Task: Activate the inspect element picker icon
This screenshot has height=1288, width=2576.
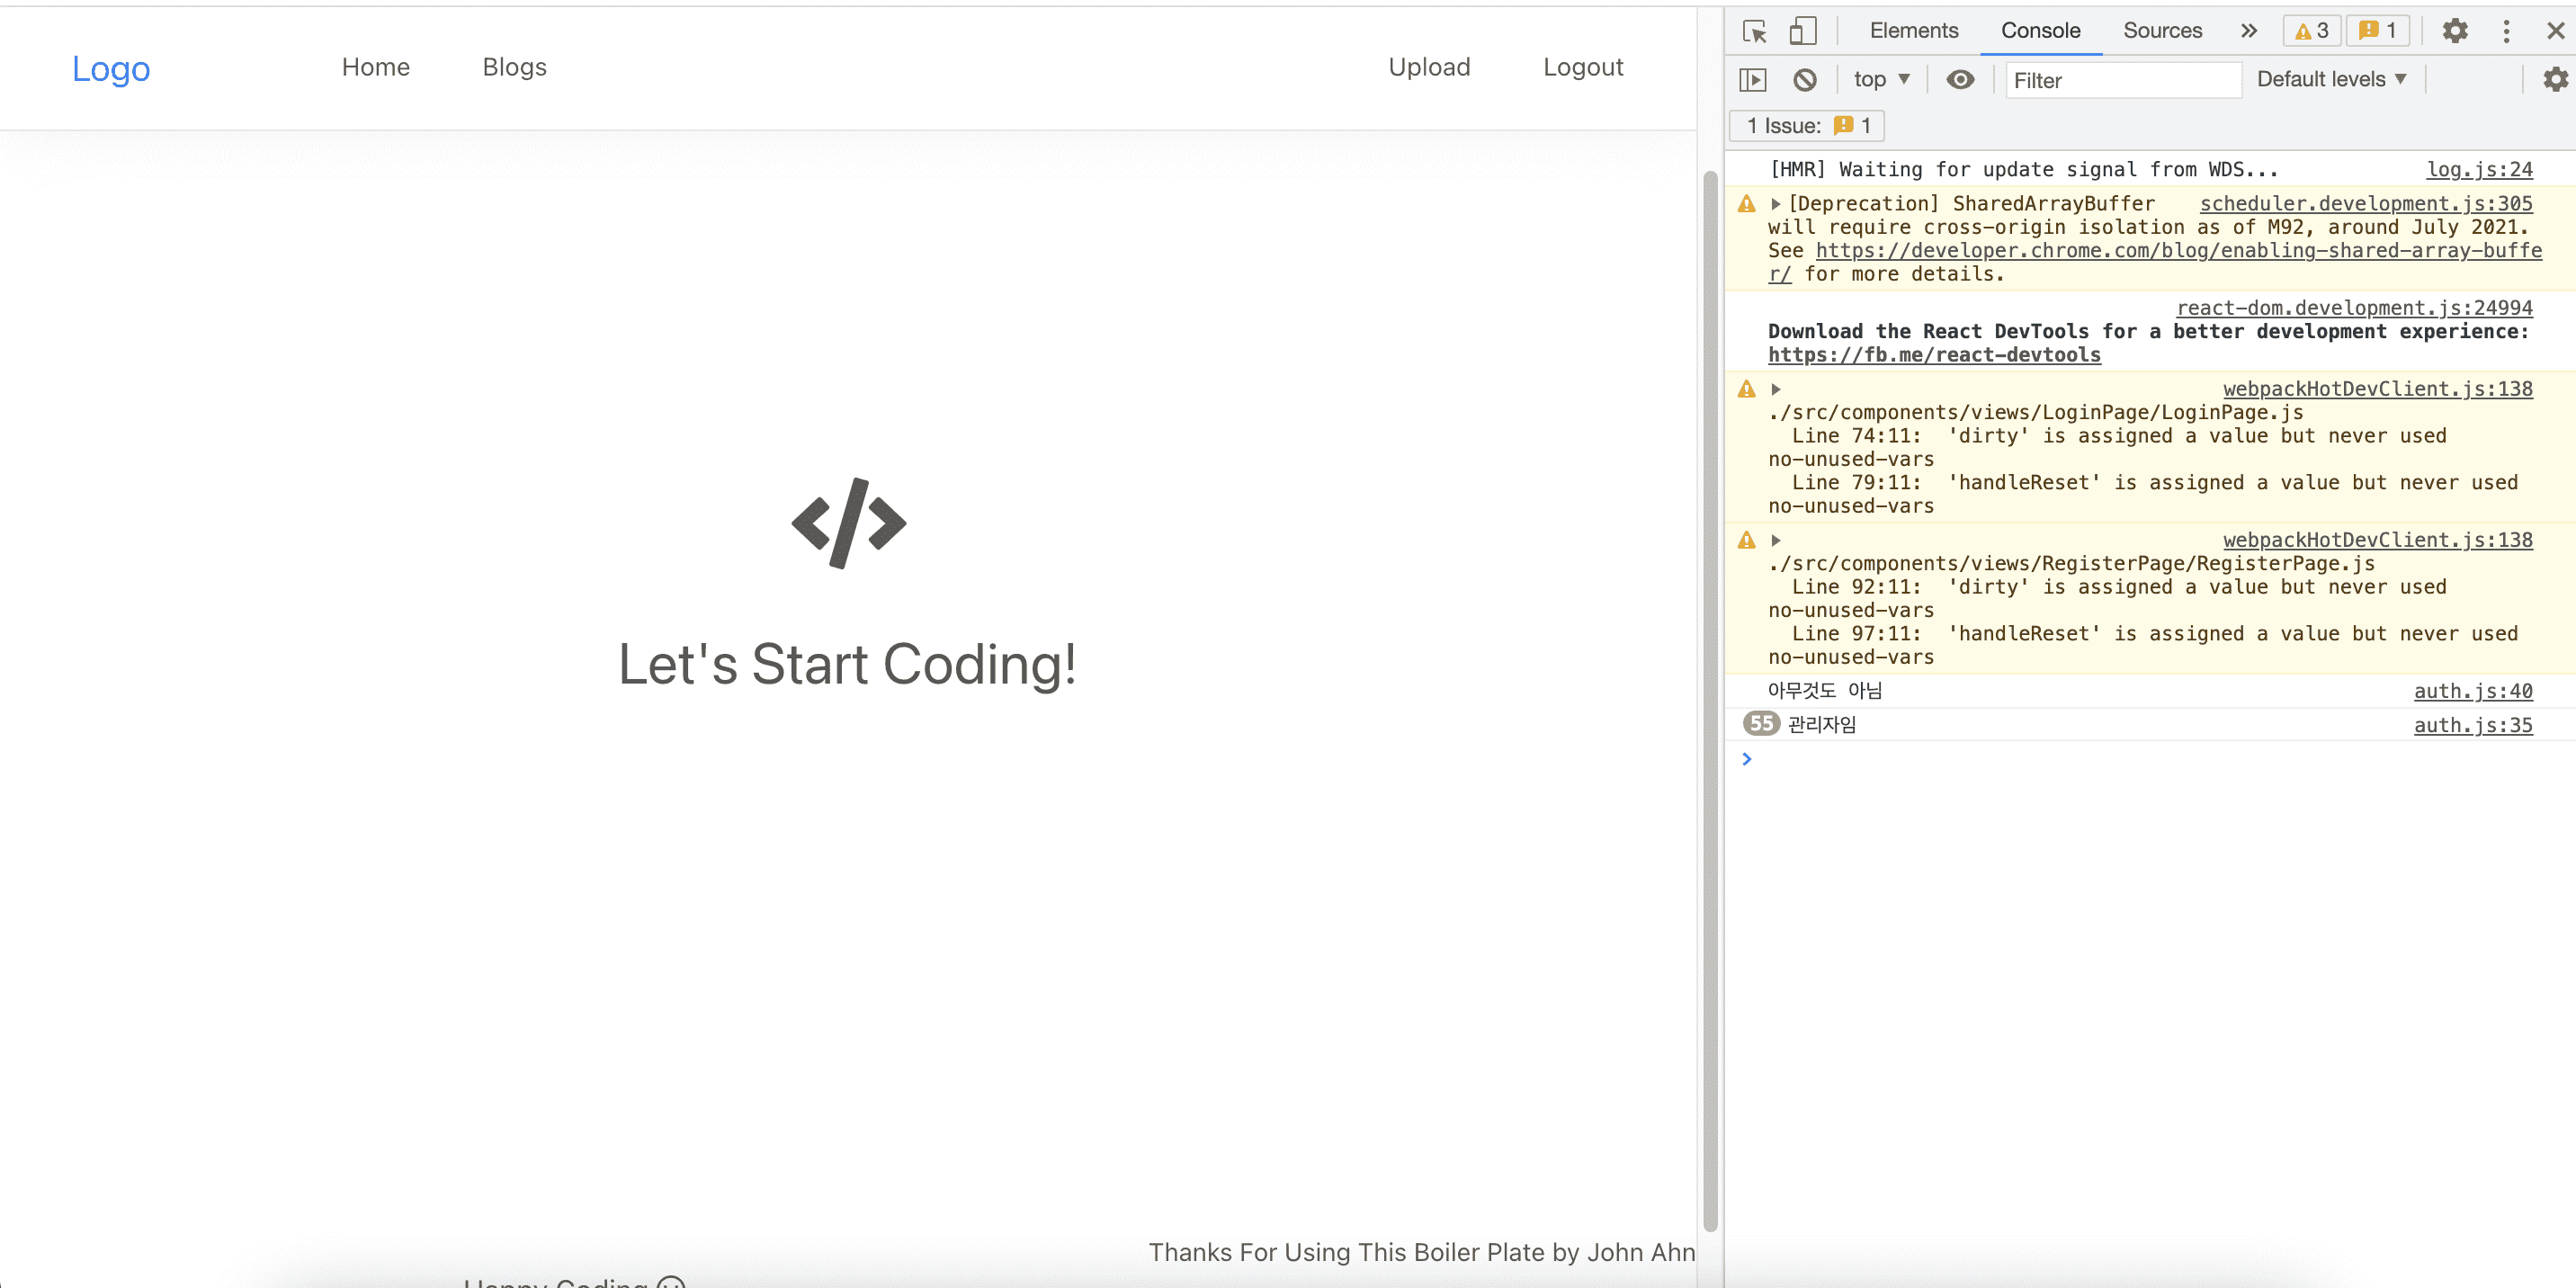Action: (x=1754, y=31)
